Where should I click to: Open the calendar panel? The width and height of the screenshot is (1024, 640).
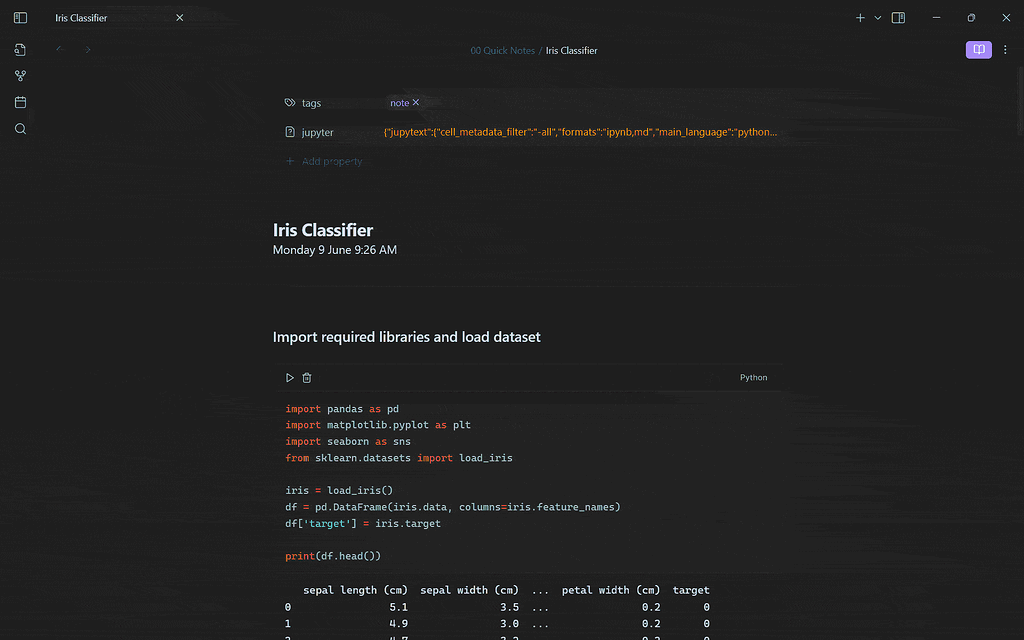(x=20, y=101)
